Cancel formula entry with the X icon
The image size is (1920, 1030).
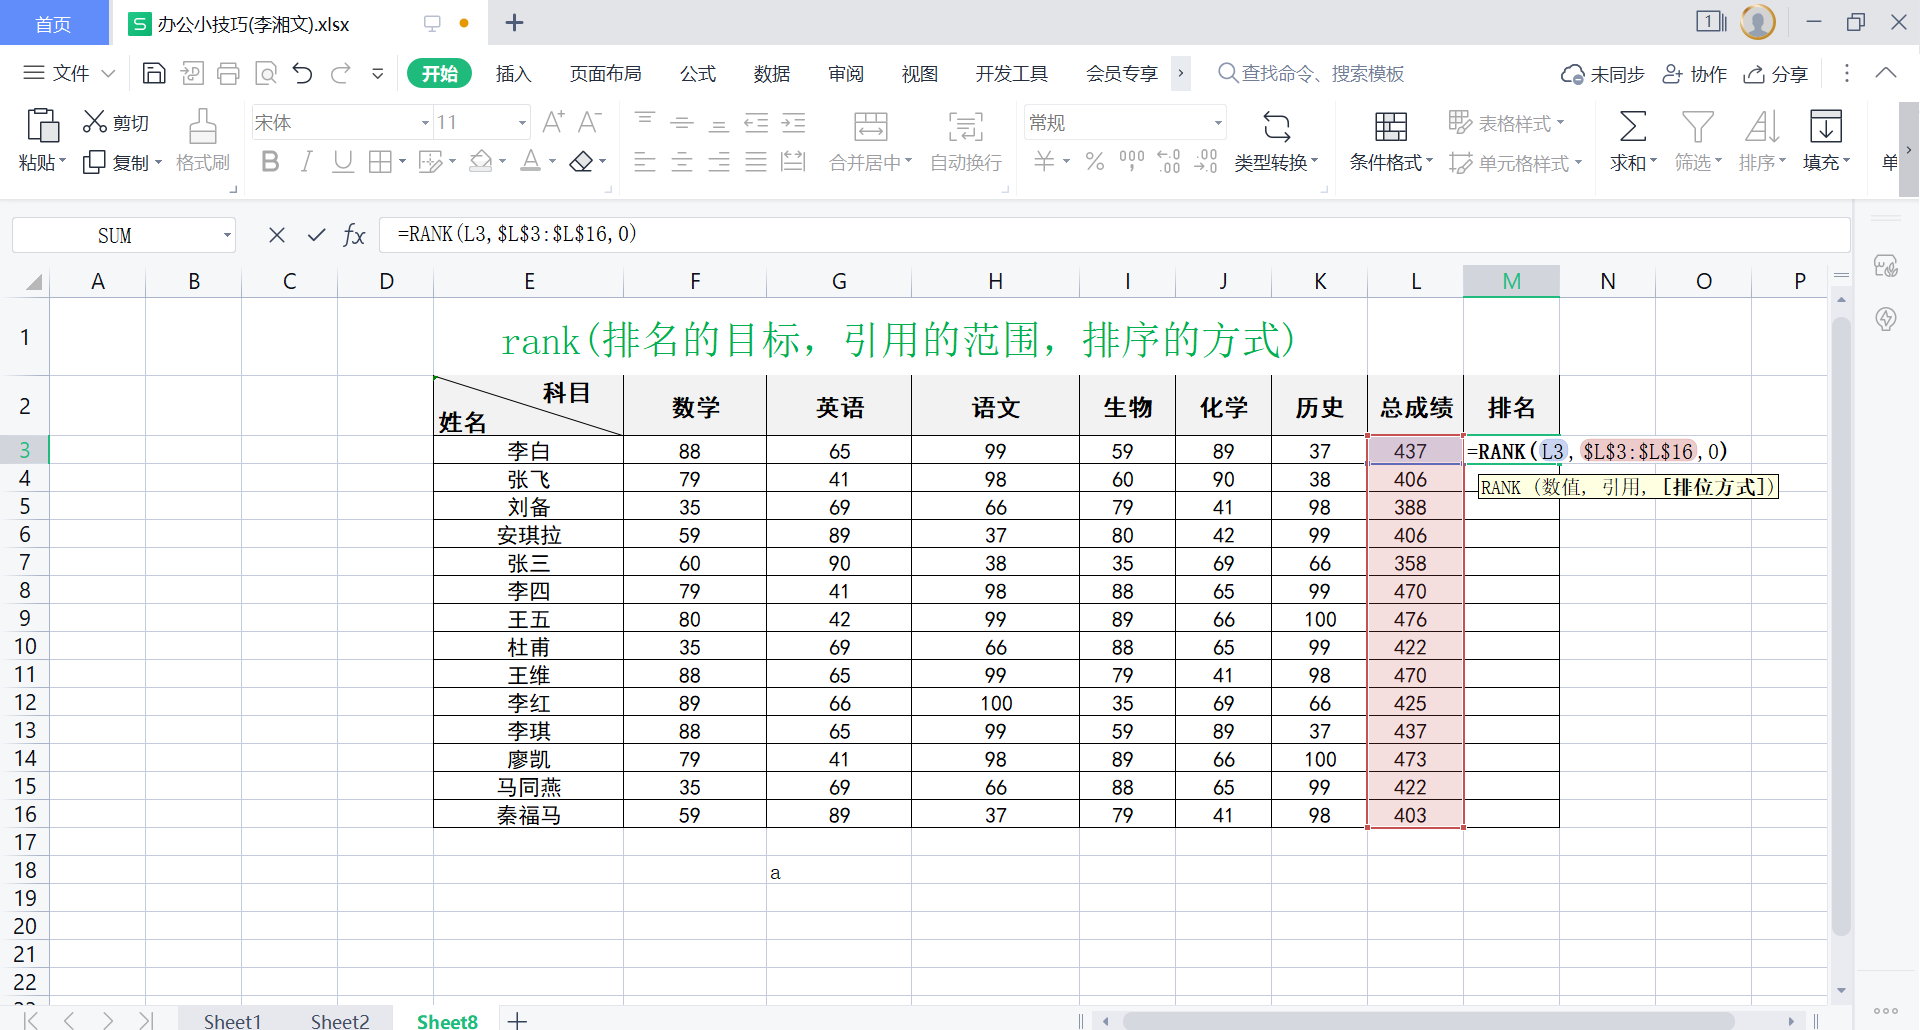(277, 235)
